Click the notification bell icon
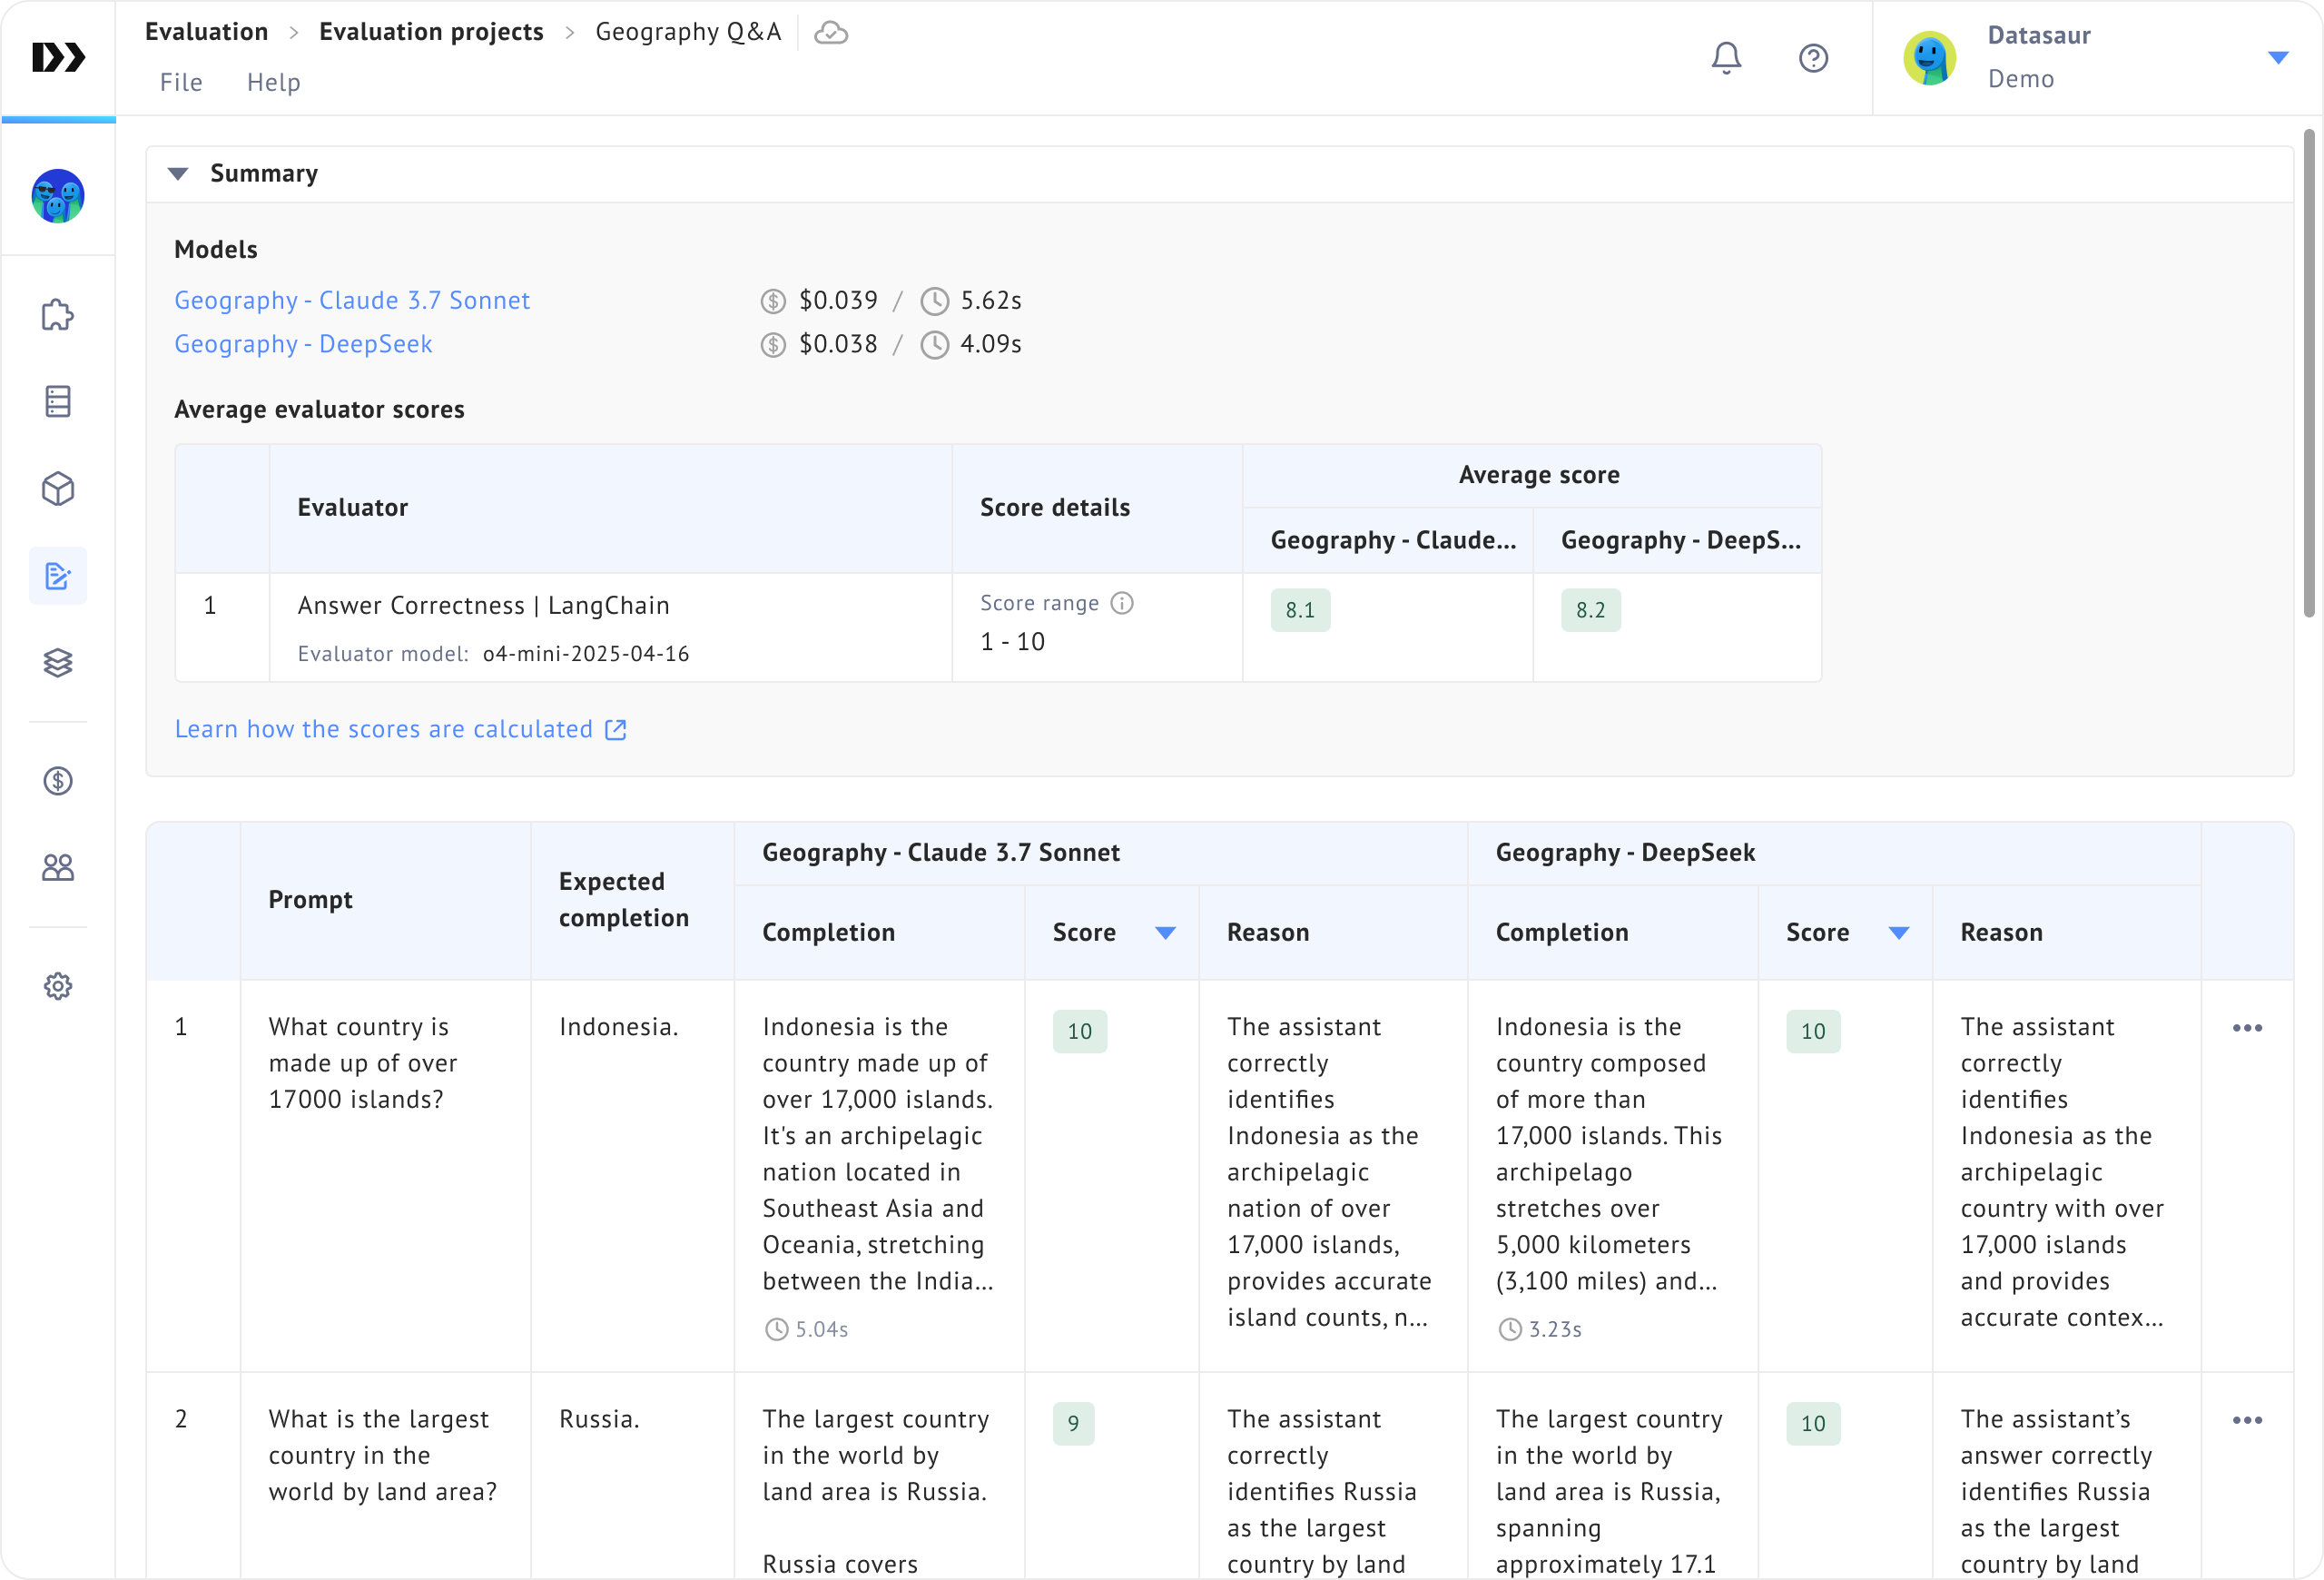This screenshot has height=1580, width=2324. tap(1726, 58)
